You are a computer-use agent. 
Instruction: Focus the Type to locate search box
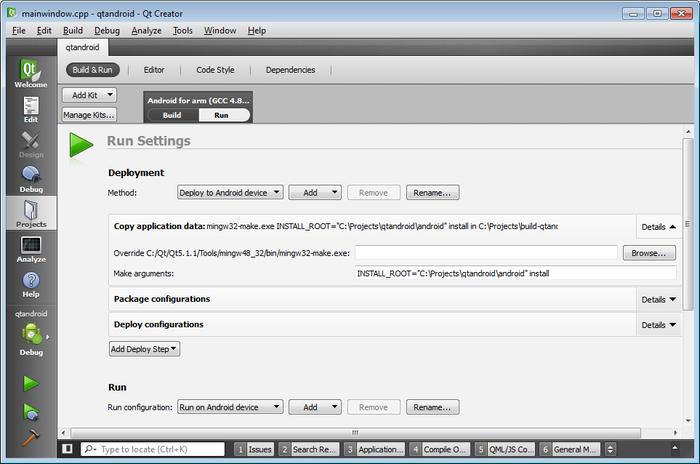(153, 449)
